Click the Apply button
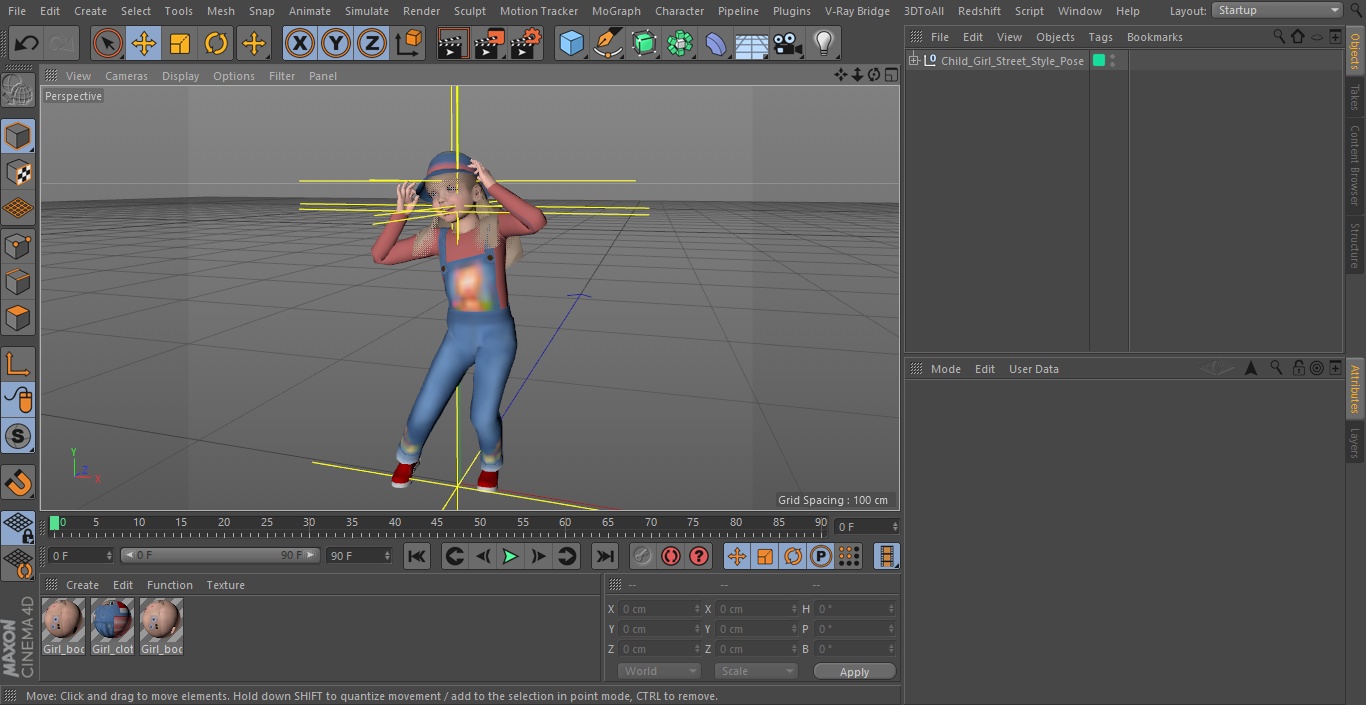1366x705 pixels. (x=854, y=671)
